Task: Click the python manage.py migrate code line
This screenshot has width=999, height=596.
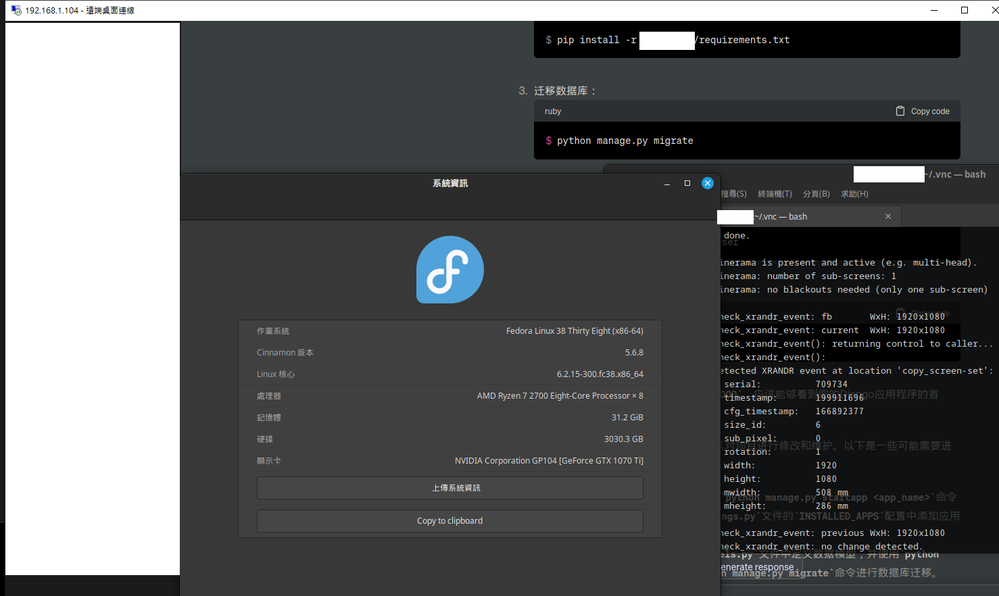Action: pos(619,140)
